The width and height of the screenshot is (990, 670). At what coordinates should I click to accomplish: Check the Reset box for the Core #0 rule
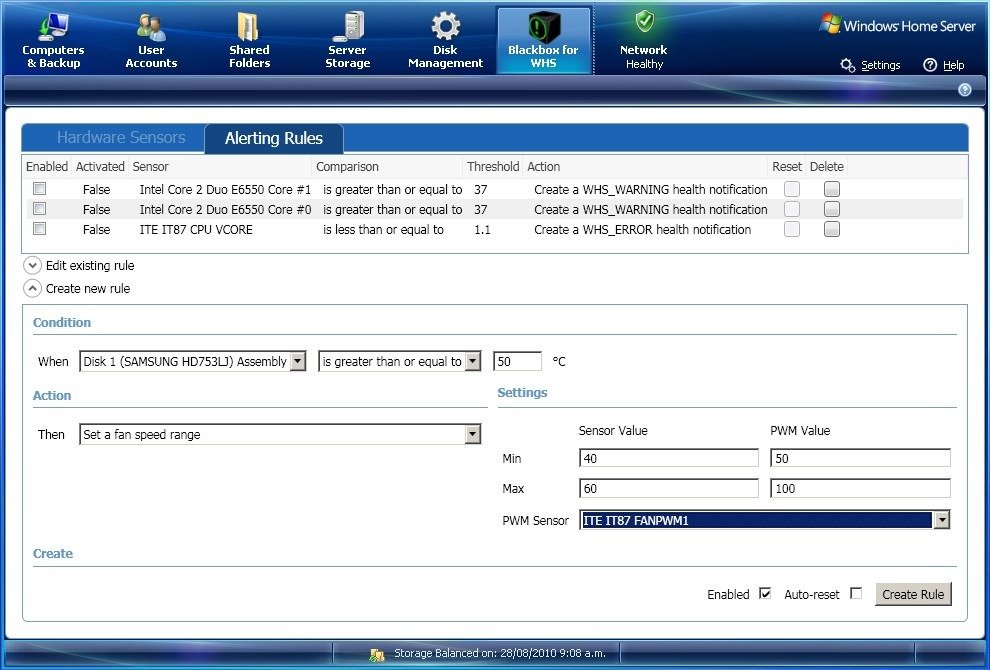[792, 209]
